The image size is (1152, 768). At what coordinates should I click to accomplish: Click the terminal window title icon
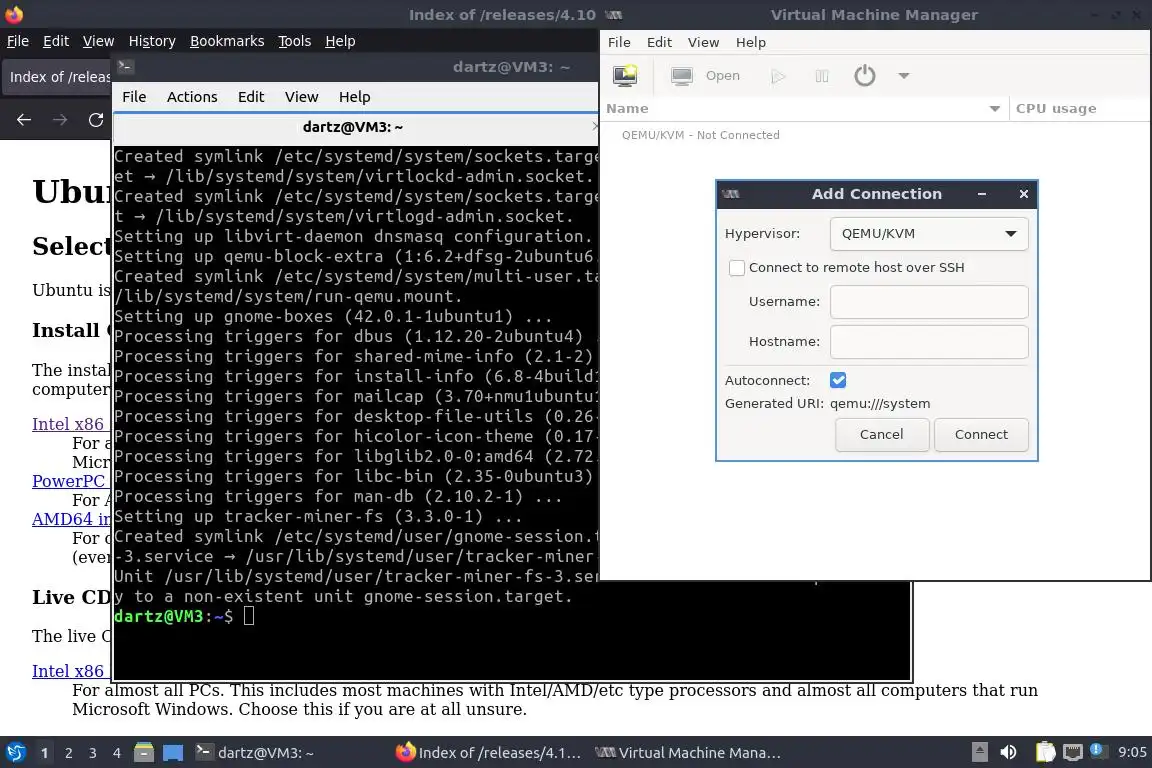[125, 66]
